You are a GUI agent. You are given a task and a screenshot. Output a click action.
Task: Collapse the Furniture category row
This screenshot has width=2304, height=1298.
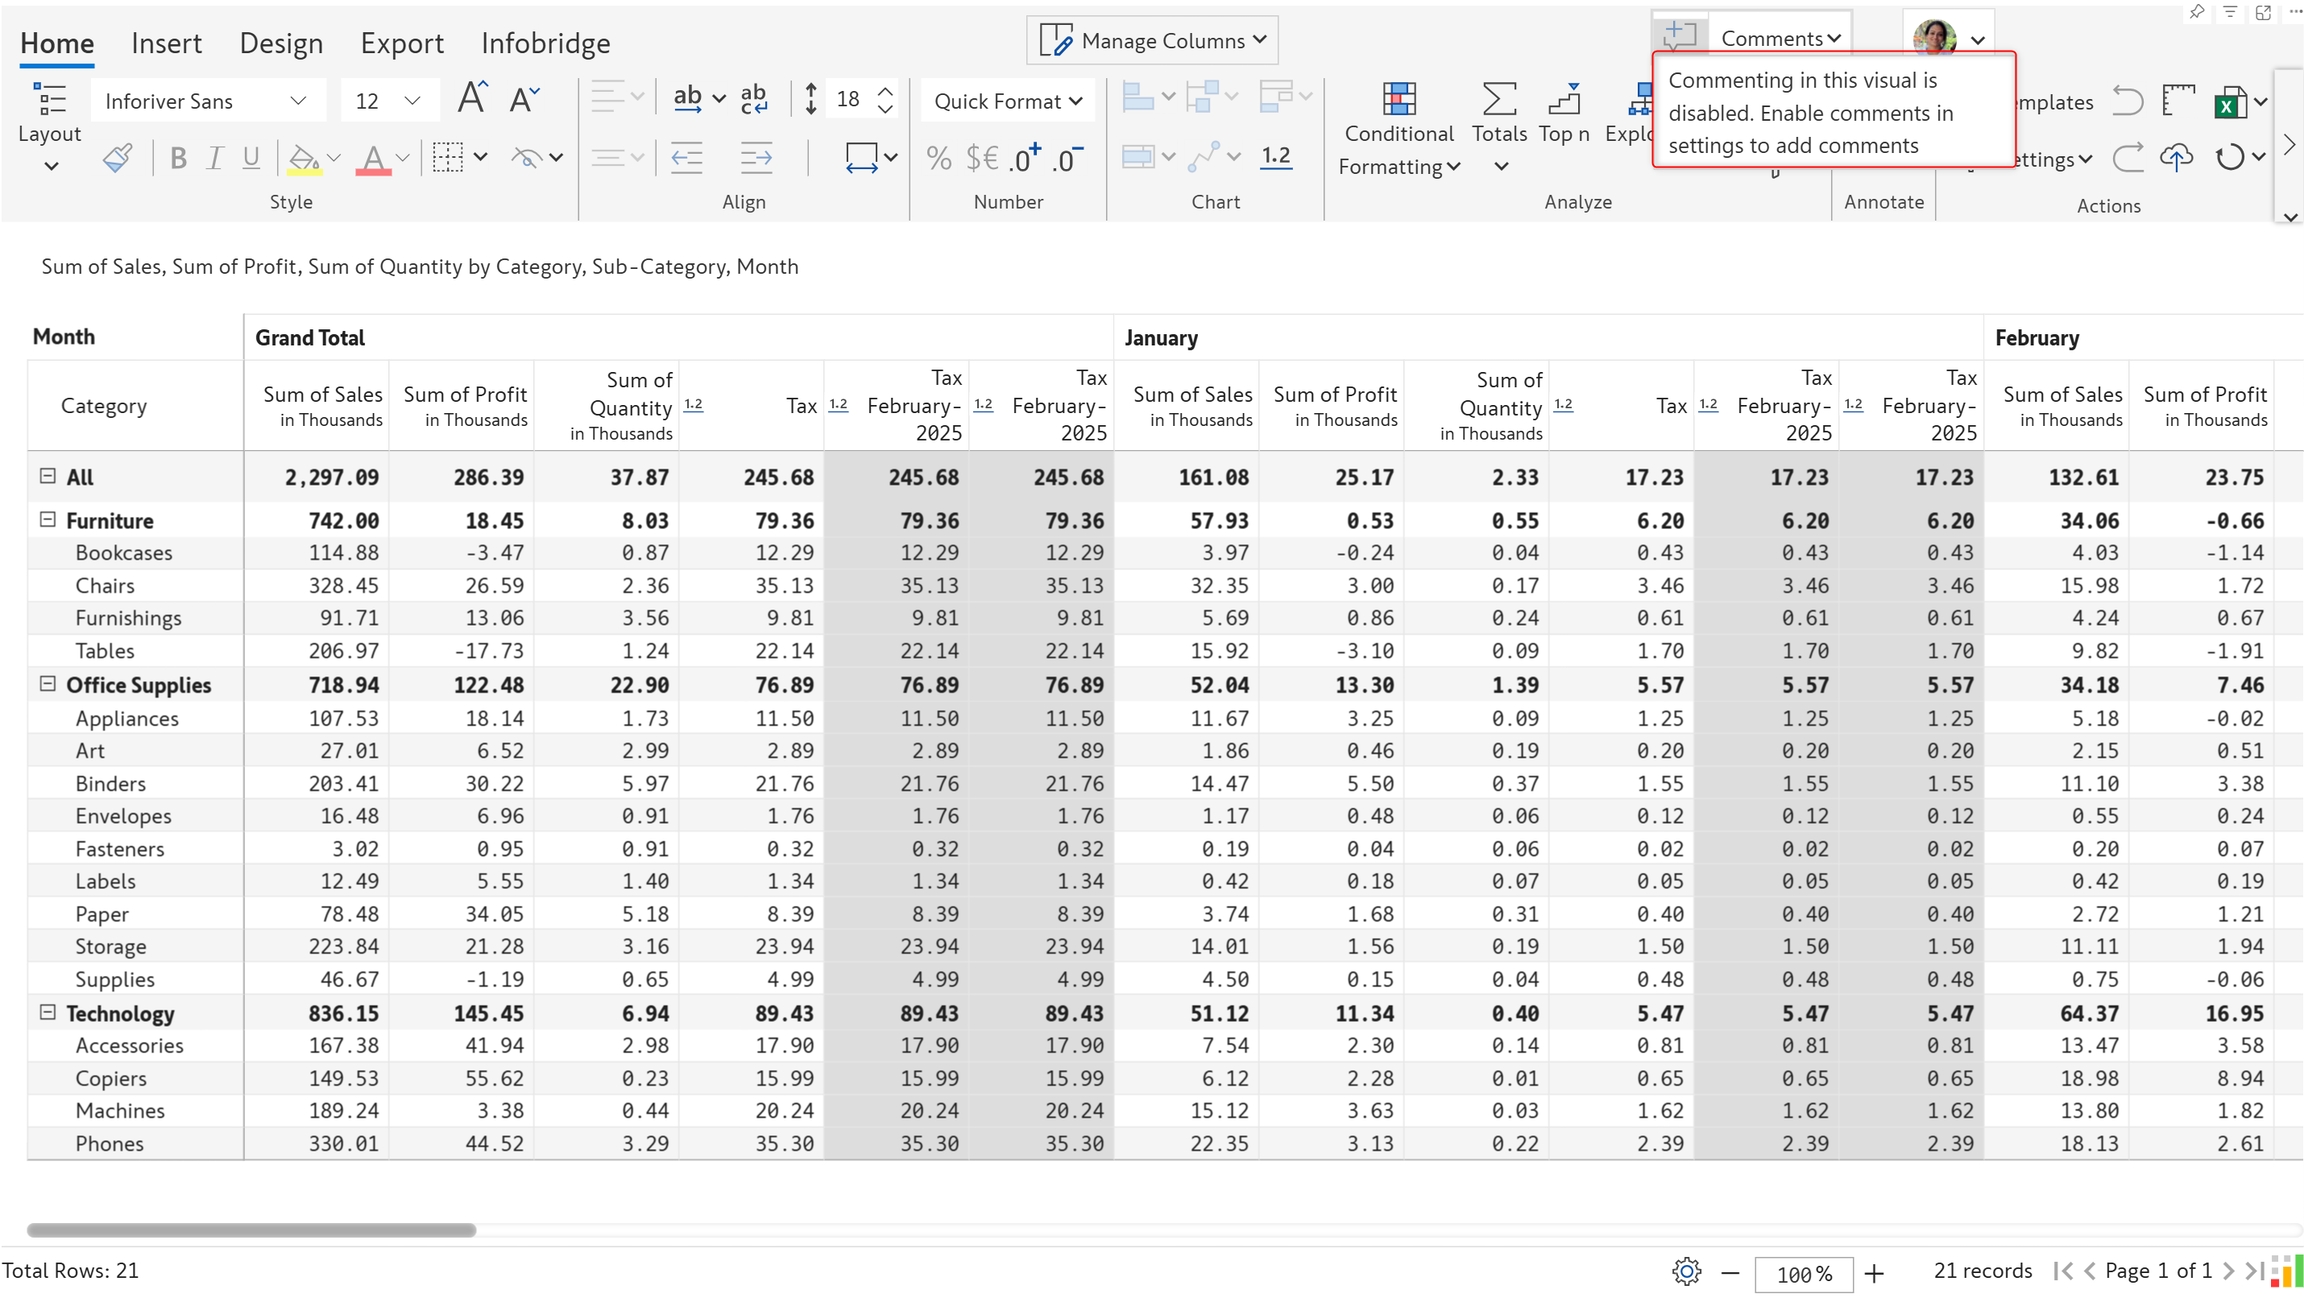coord(47,520)
